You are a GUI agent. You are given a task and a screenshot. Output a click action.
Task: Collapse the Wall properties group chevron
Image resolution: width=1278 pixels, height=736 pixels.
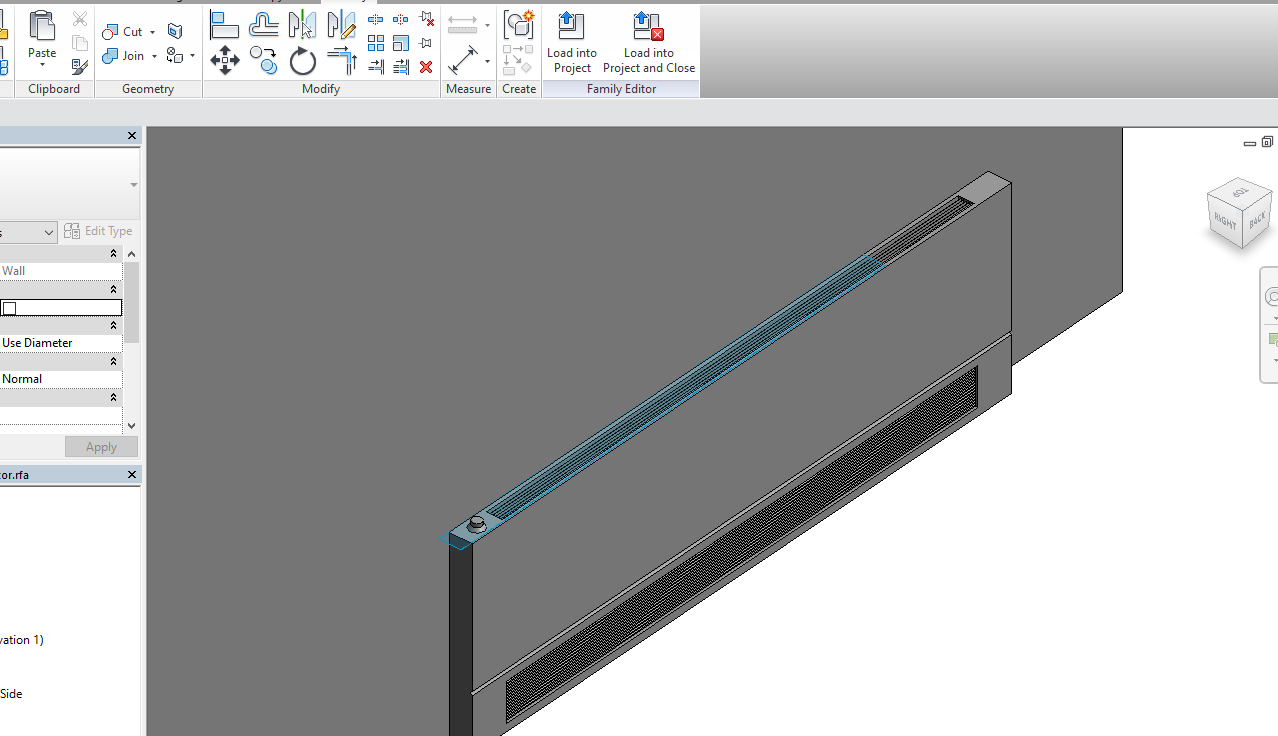coord(112,253)
